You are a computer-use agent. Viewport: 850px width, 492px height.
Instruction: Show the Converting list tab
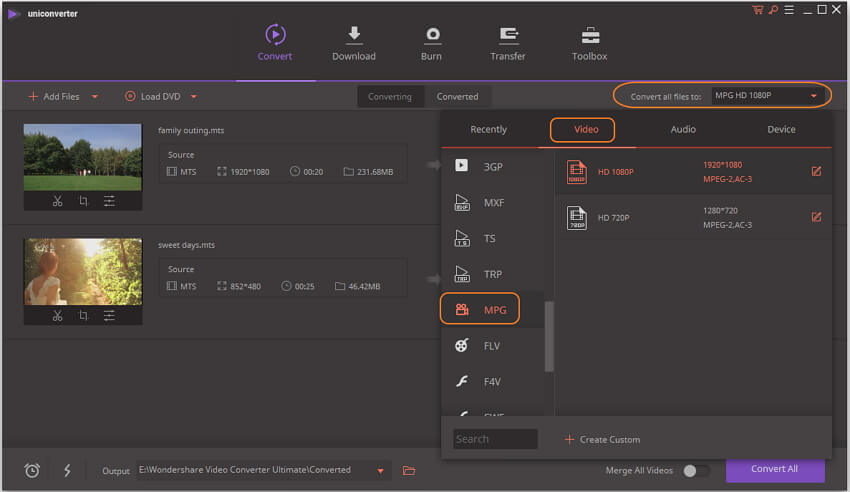tap(390, 96)
